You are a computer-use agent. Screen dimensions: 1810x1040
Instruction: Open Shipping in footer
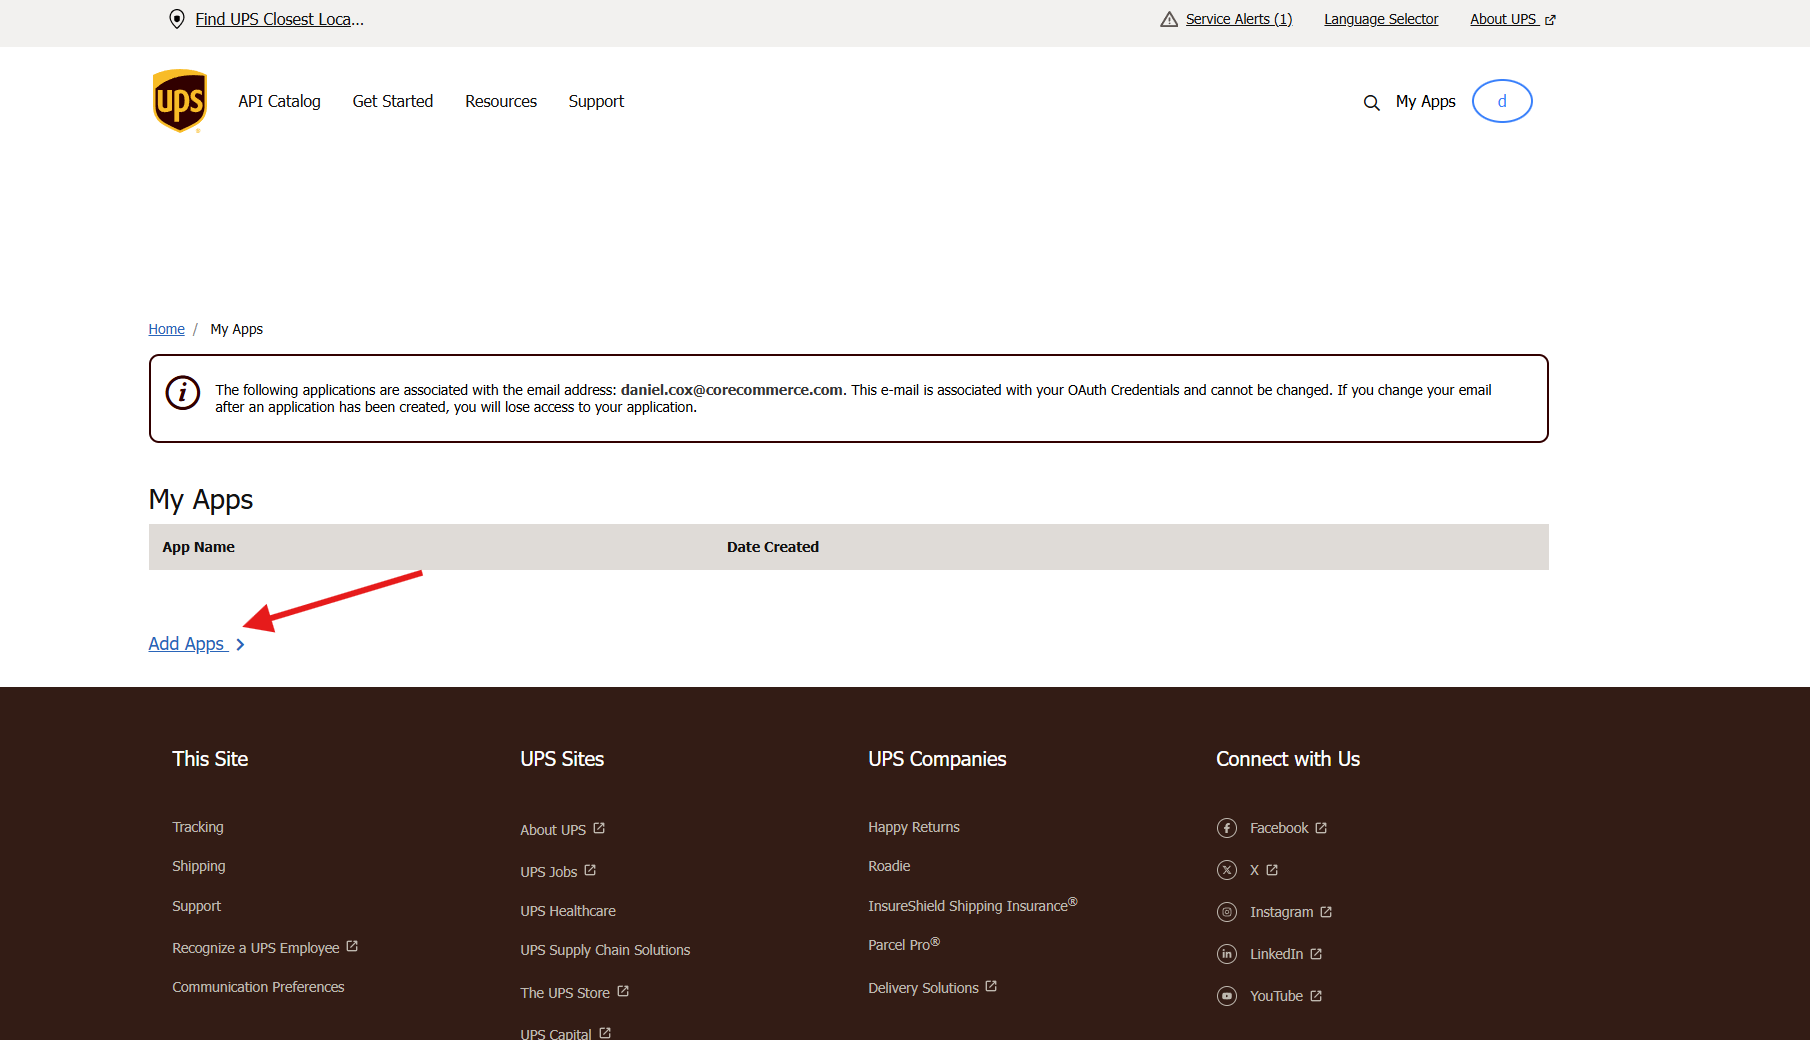point(199,866)
